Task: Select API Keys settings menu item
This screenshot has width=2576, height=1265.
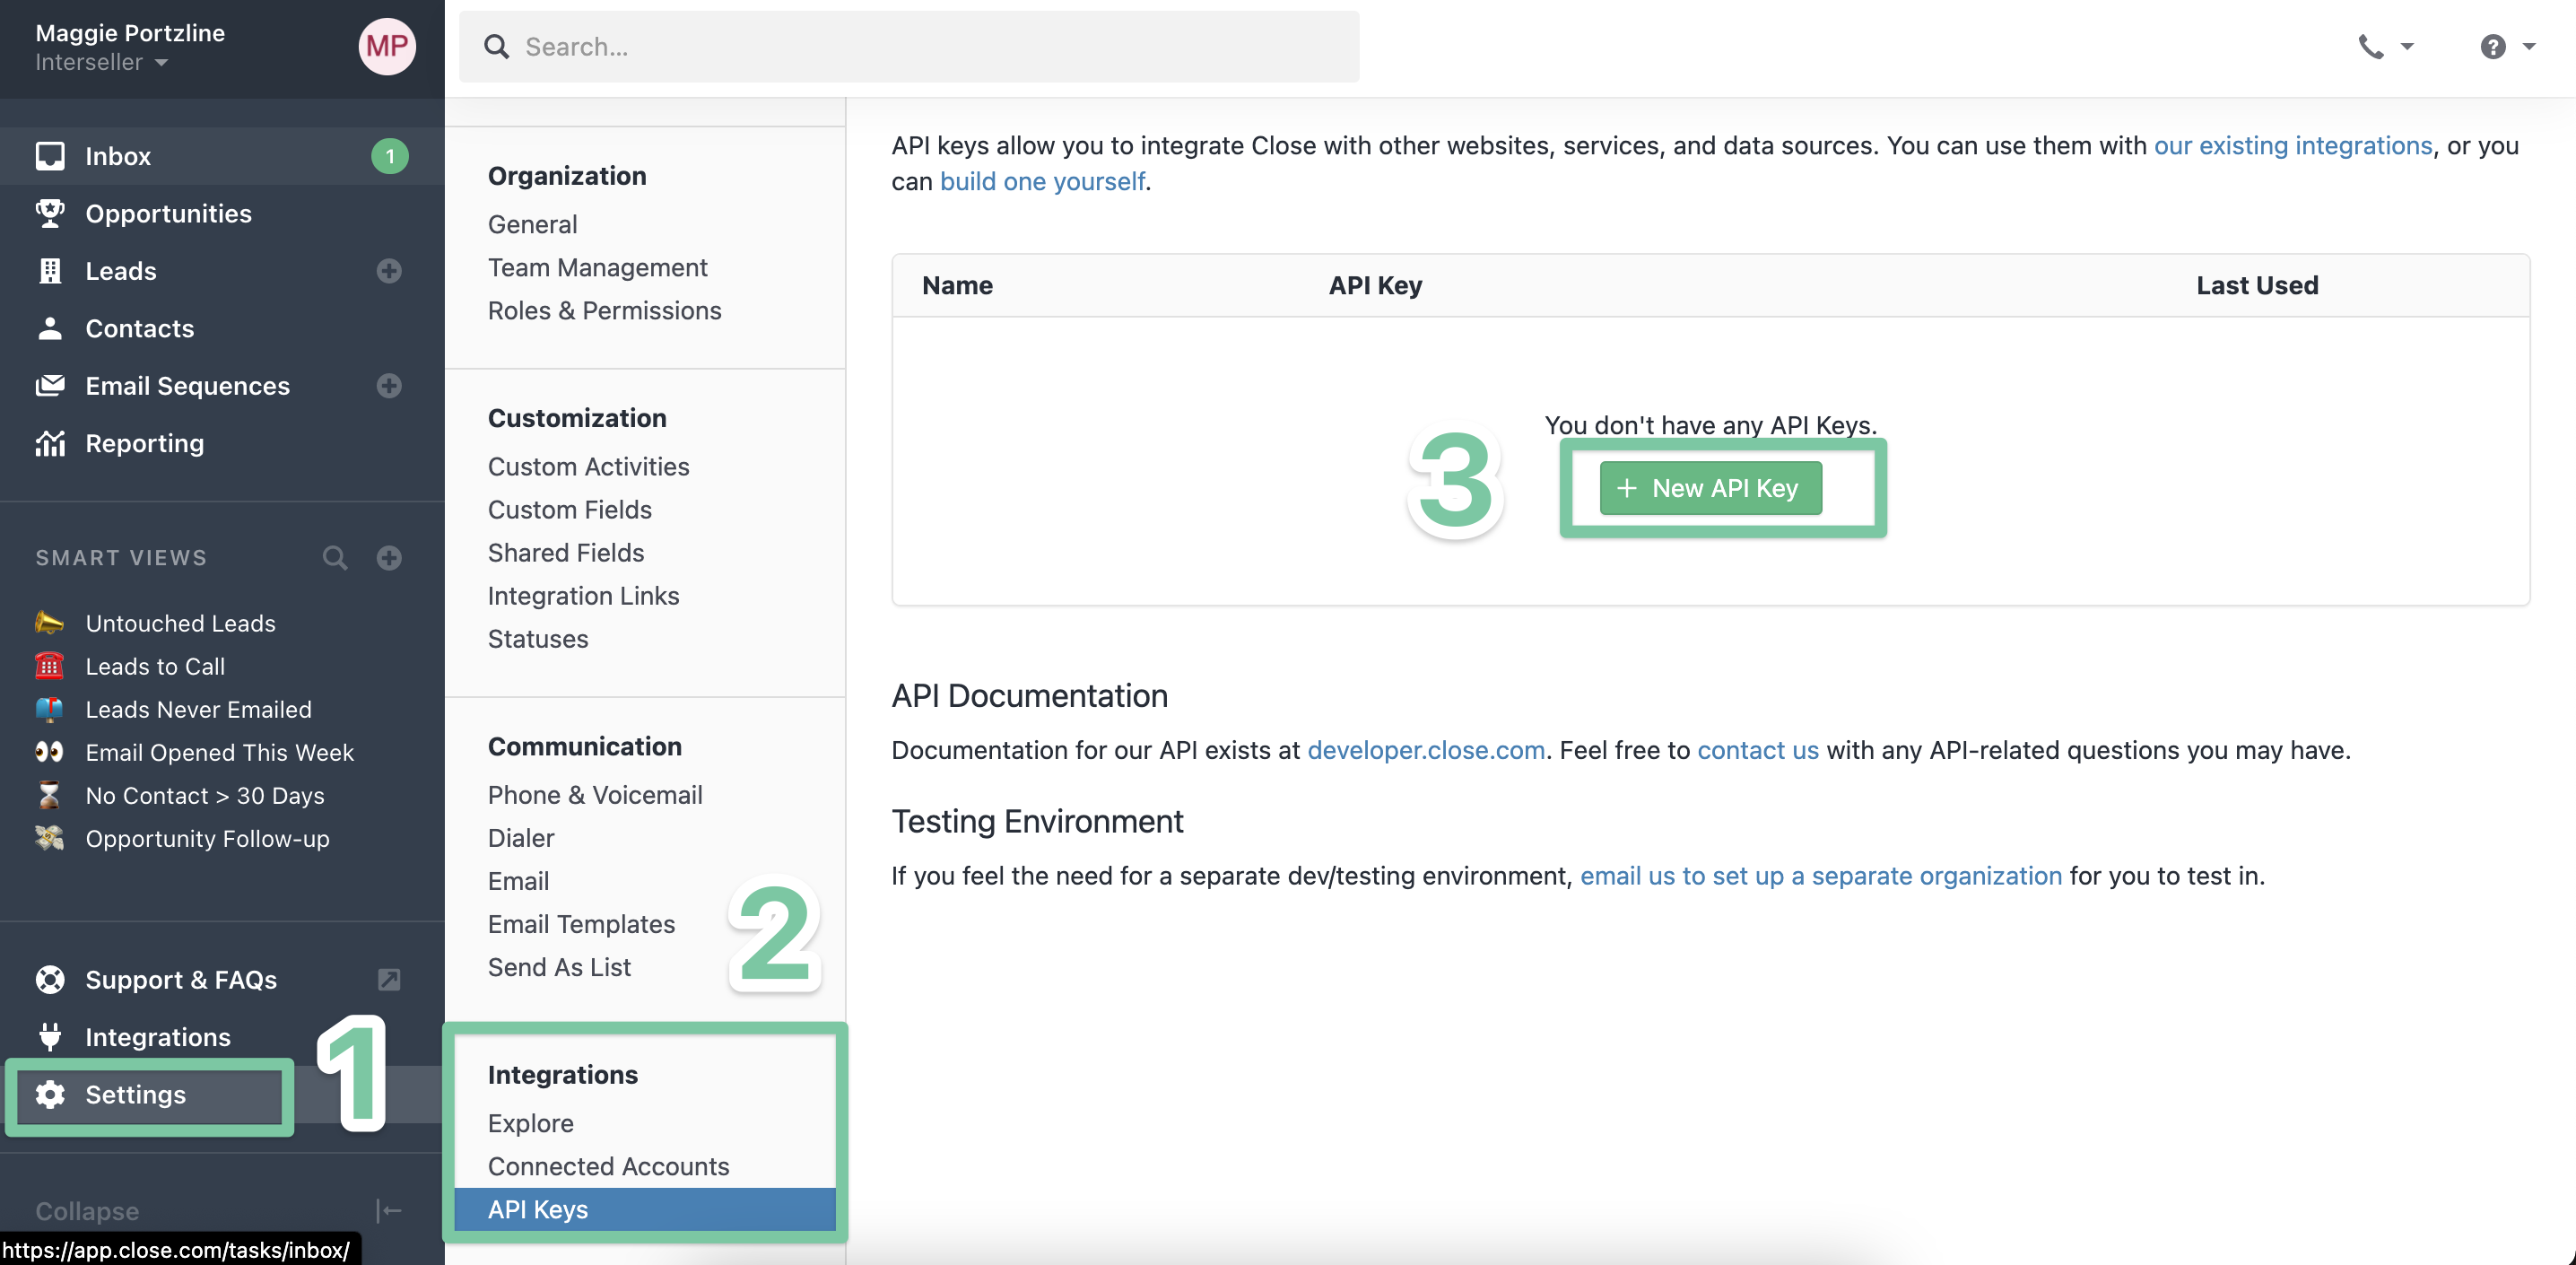Action: [x=538, y=1210]
